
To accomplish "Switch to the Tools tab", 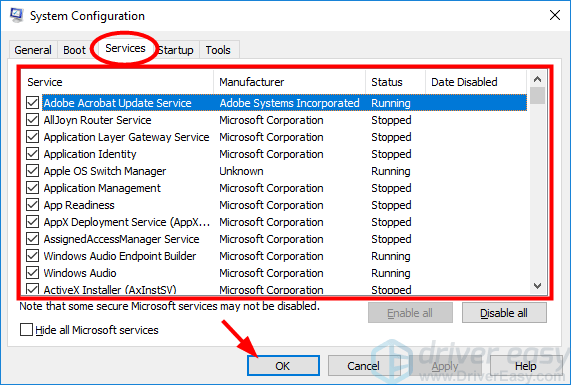I will point(218,50).
